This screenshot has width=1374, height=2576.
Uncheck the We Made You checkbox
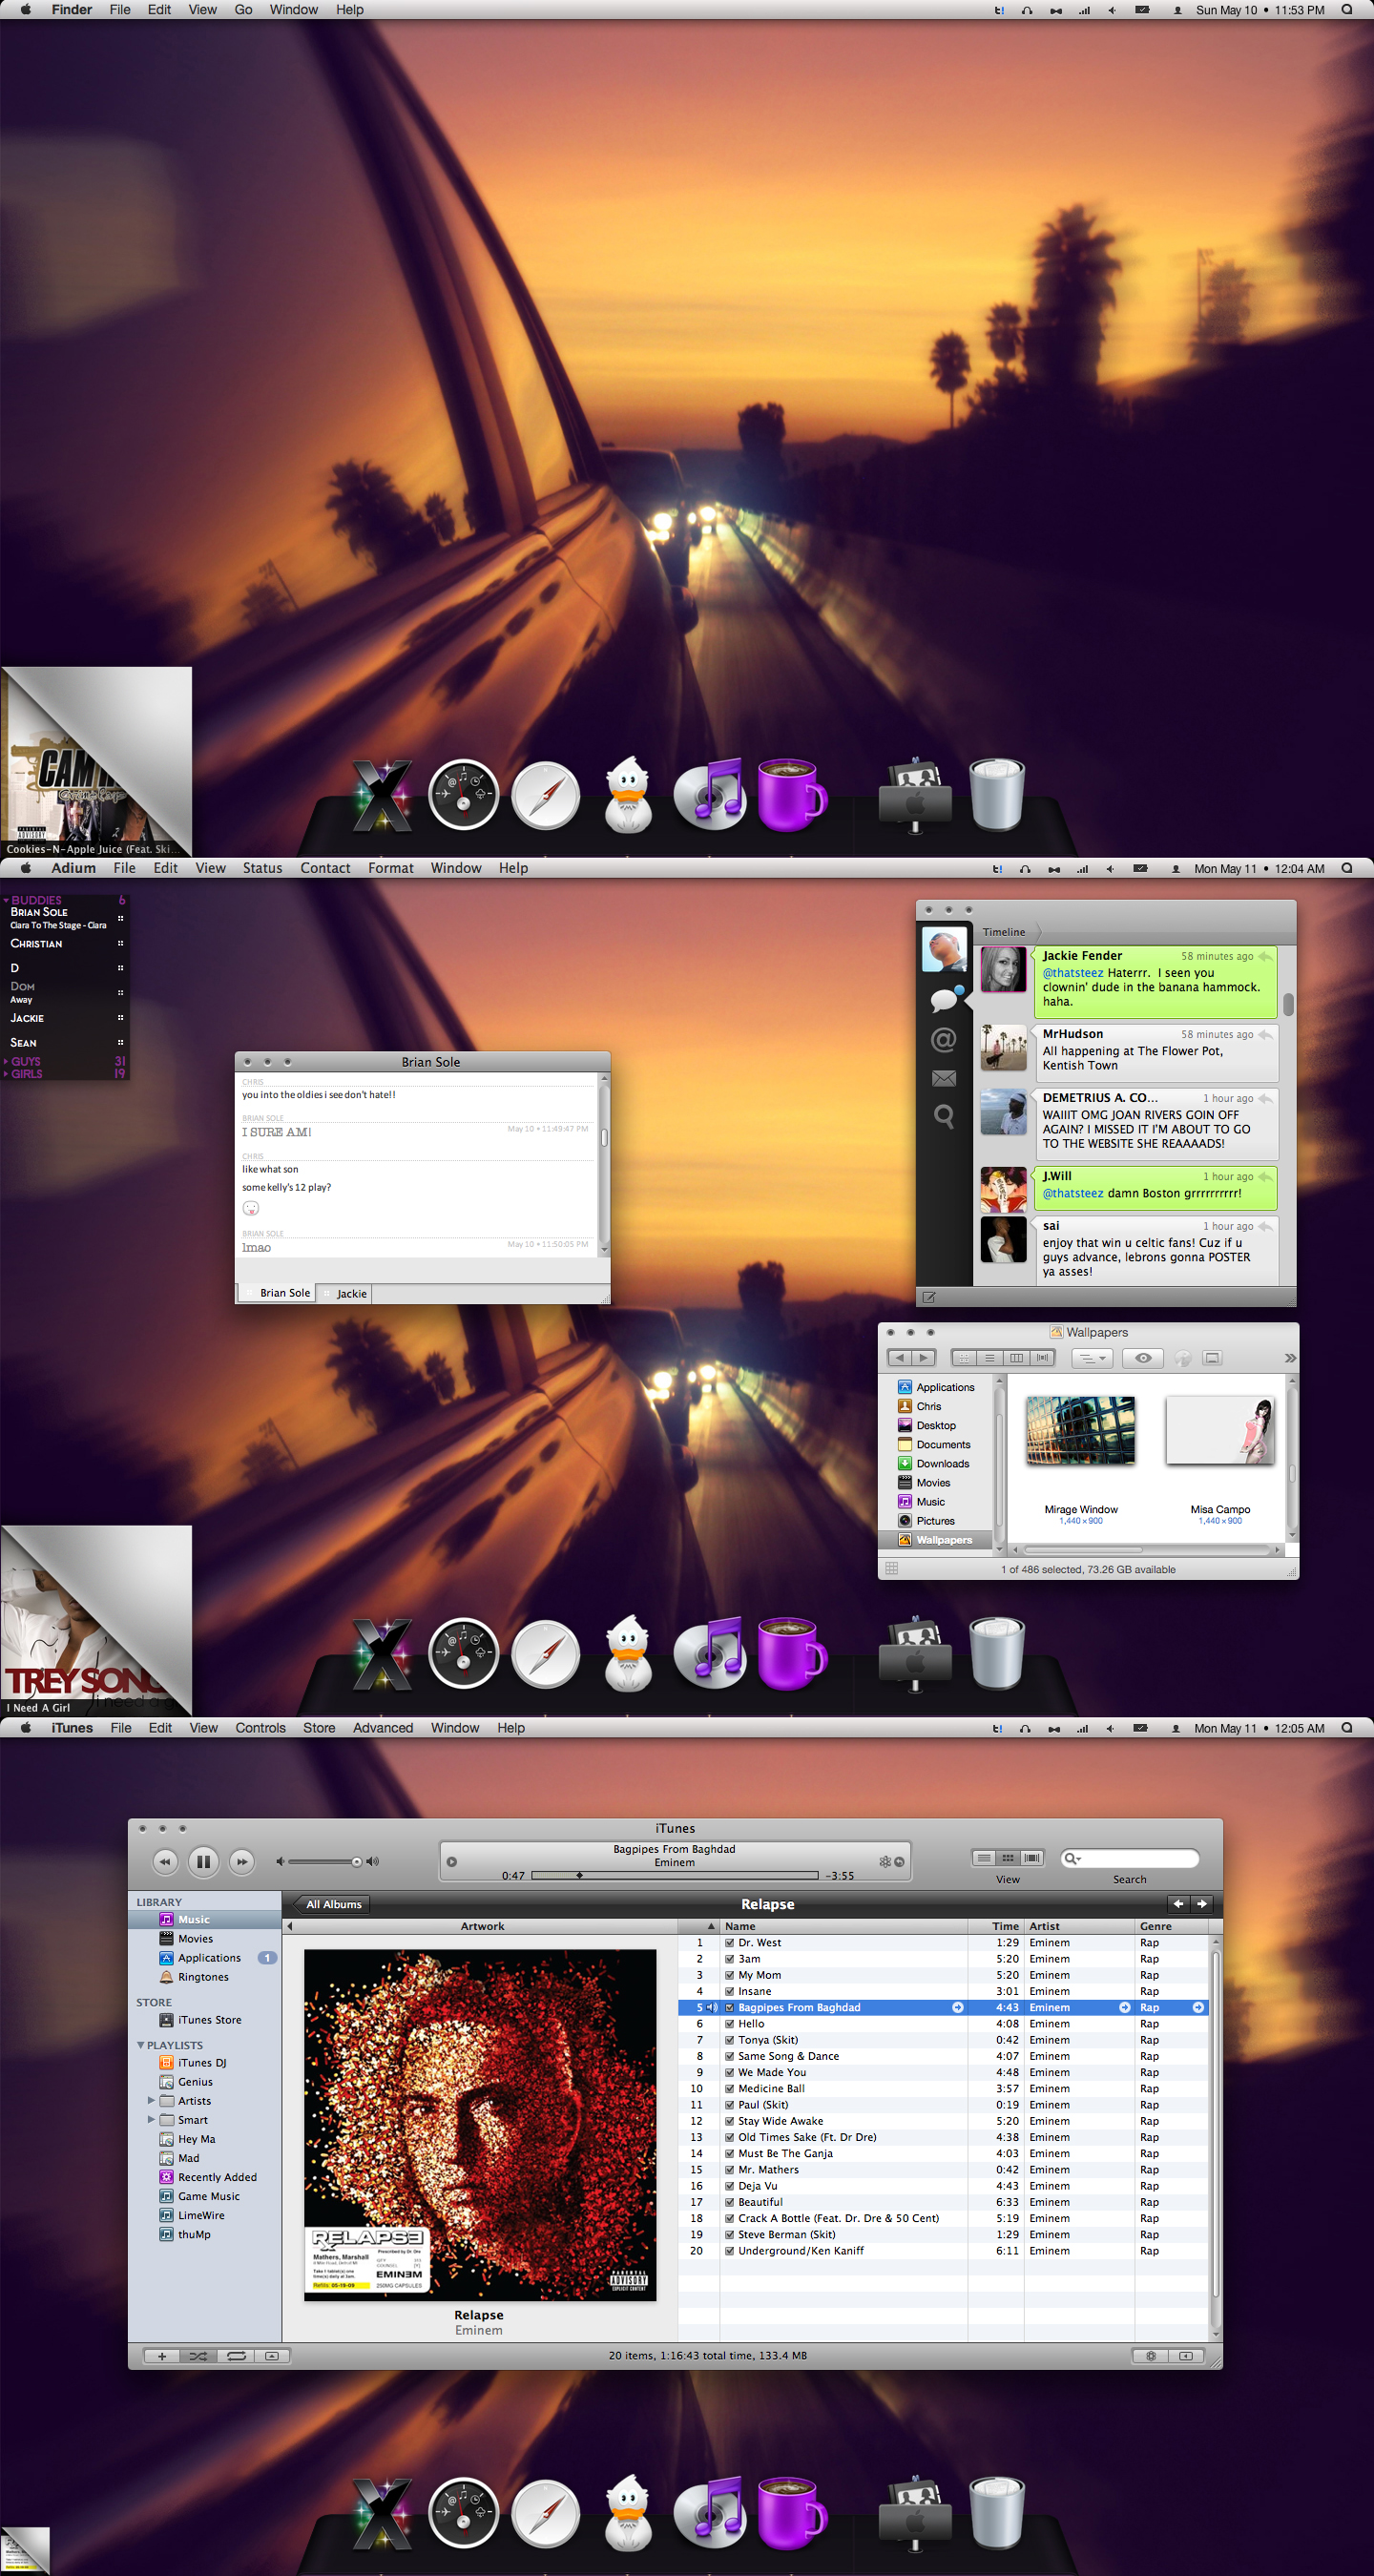[729, 2072]
